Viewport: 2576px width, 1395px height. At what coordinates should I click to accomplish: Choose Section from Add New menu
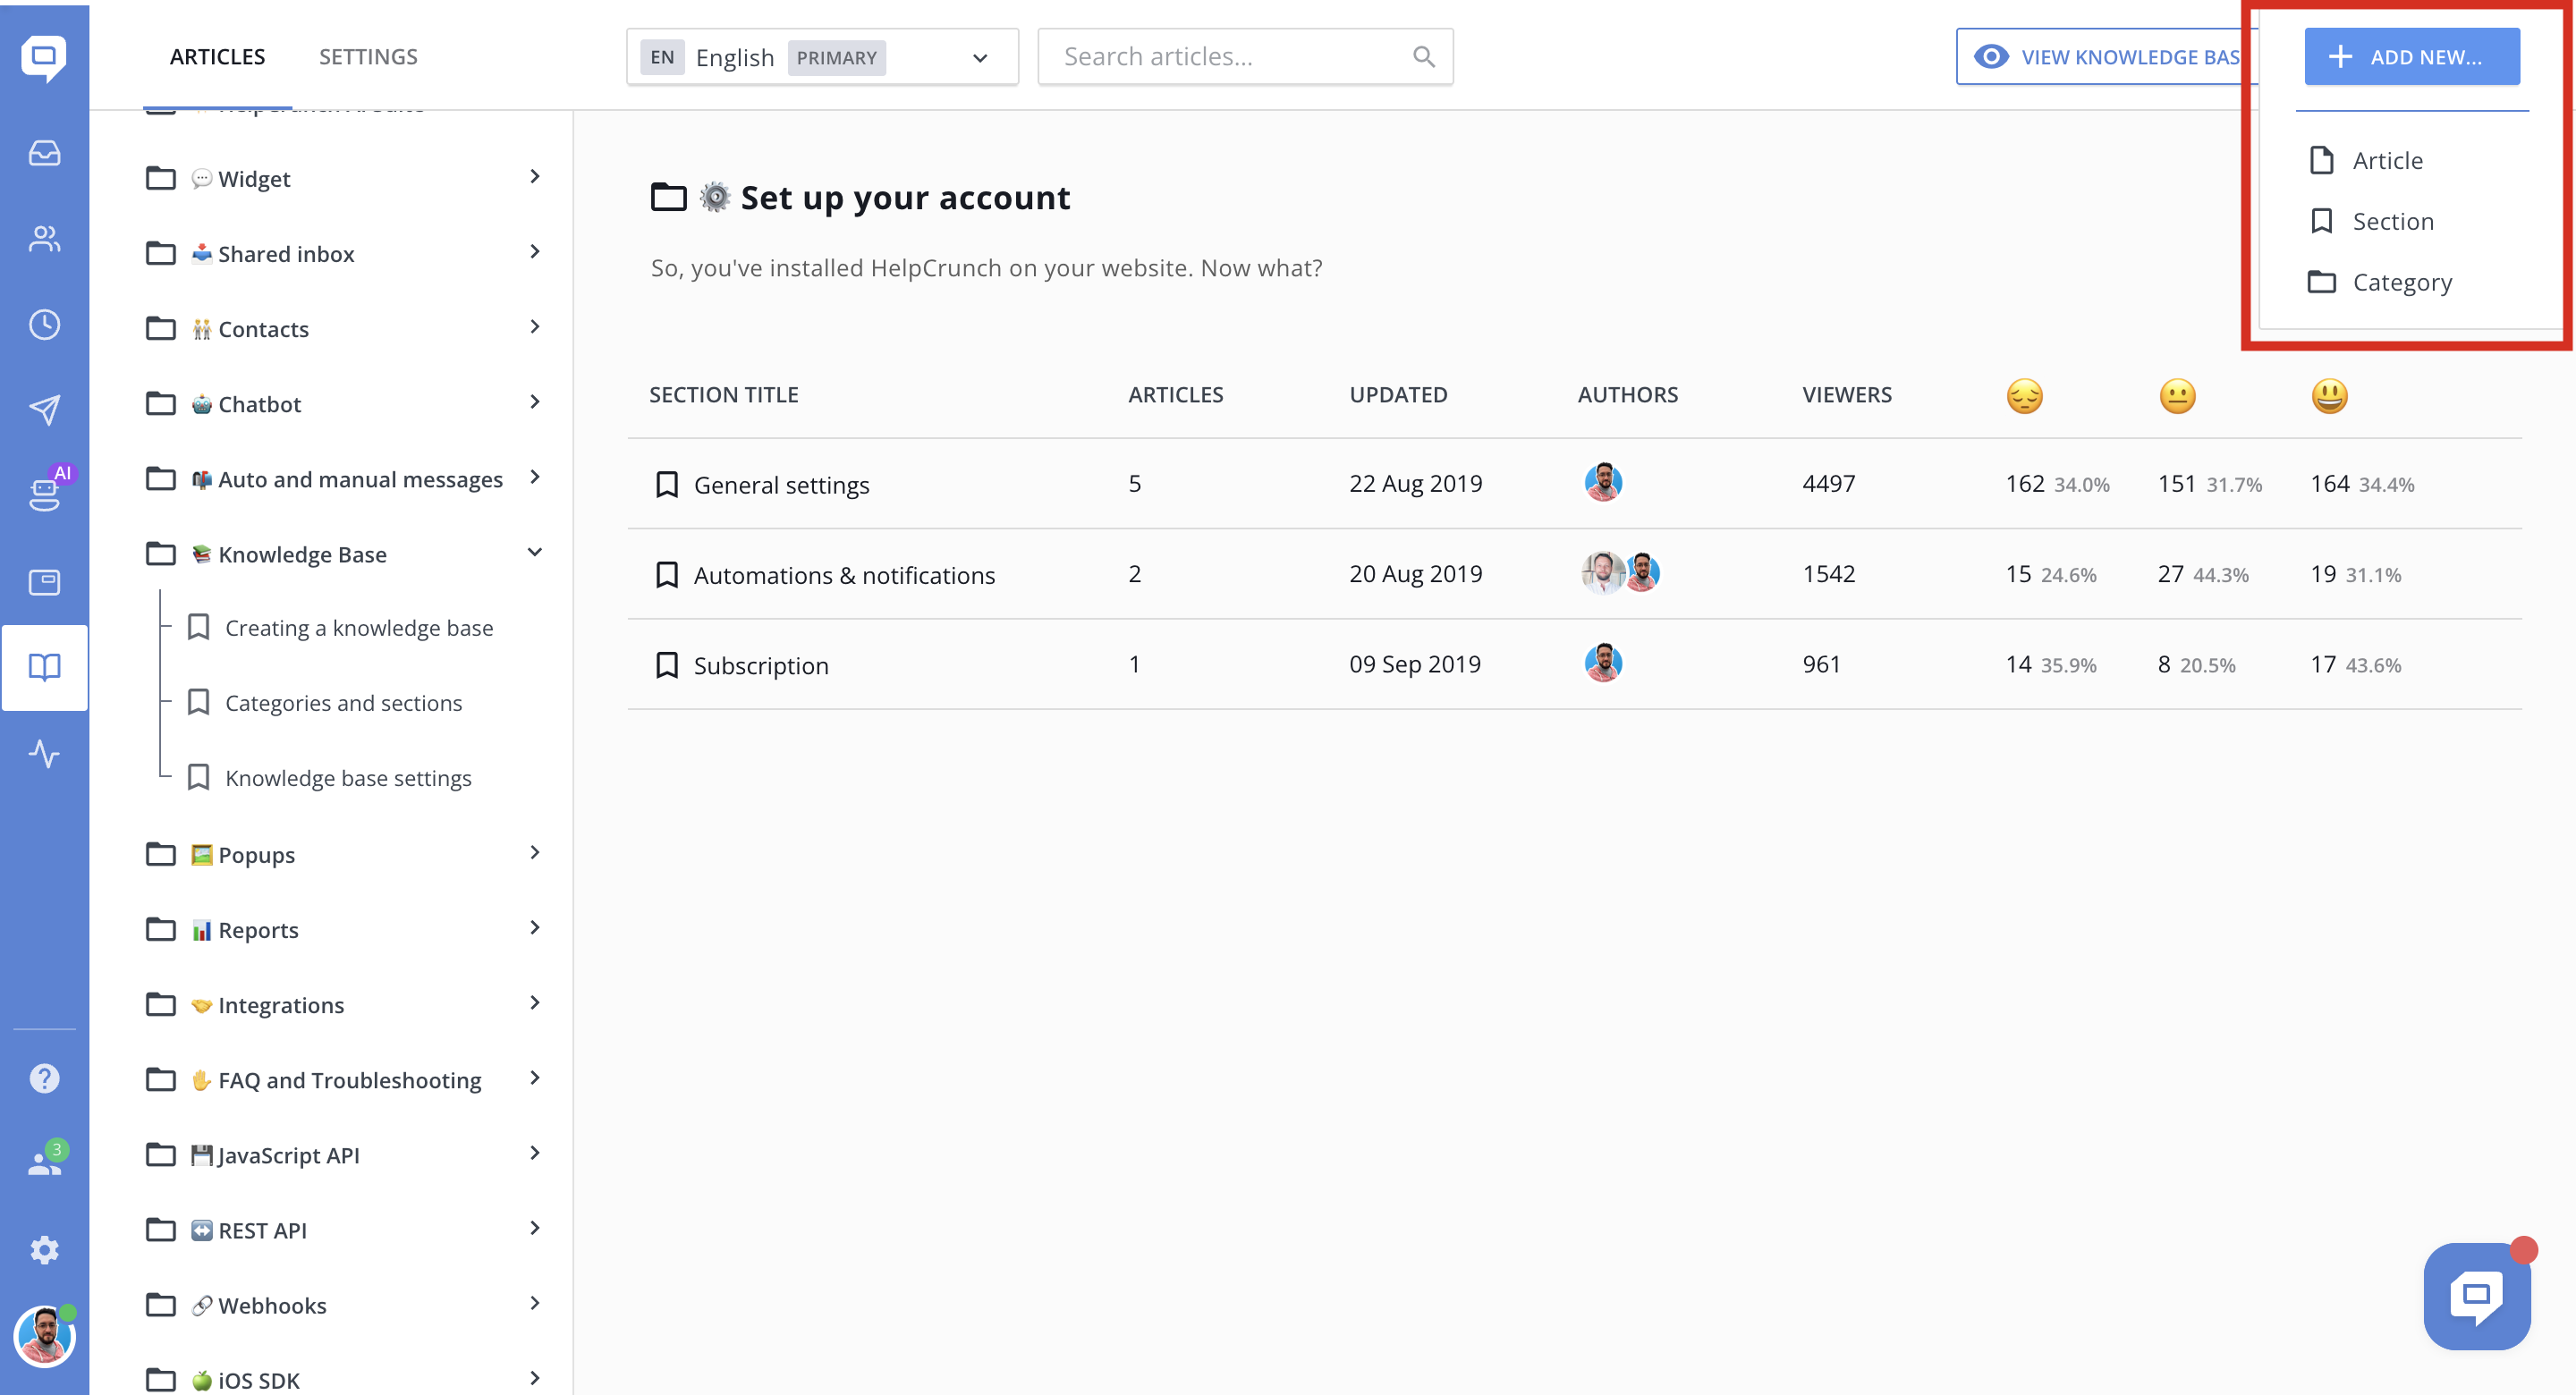point(2392,221)
